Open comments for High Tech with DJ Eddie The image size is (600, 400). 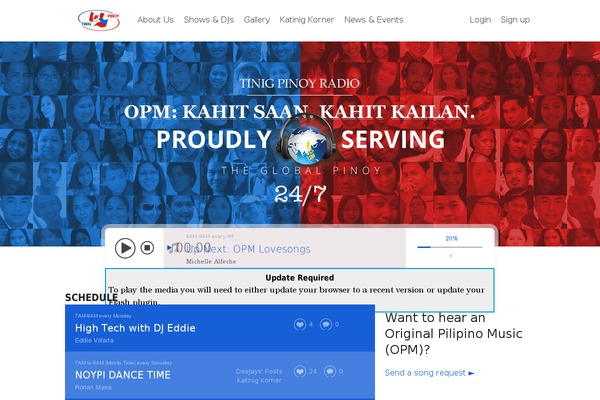click(x=326, y=325)
